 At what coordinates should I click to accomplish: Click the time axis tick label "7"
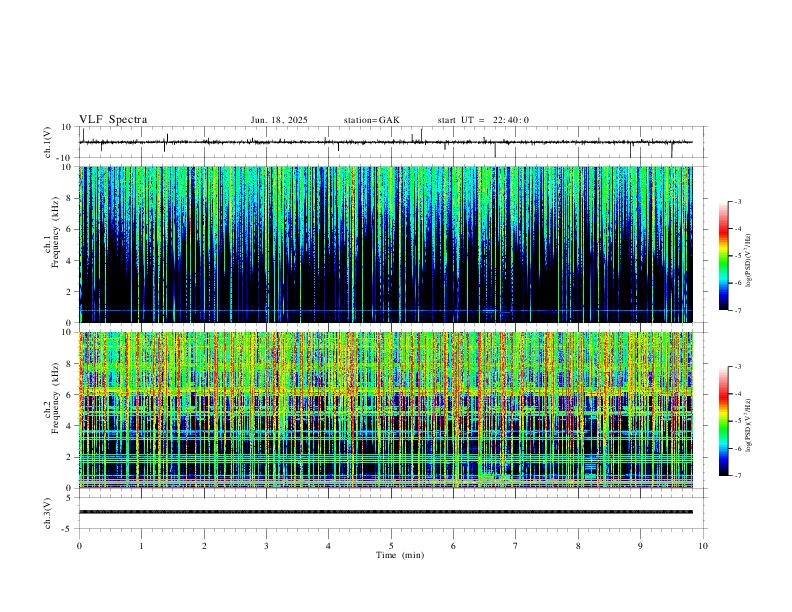tap(516, 546)
